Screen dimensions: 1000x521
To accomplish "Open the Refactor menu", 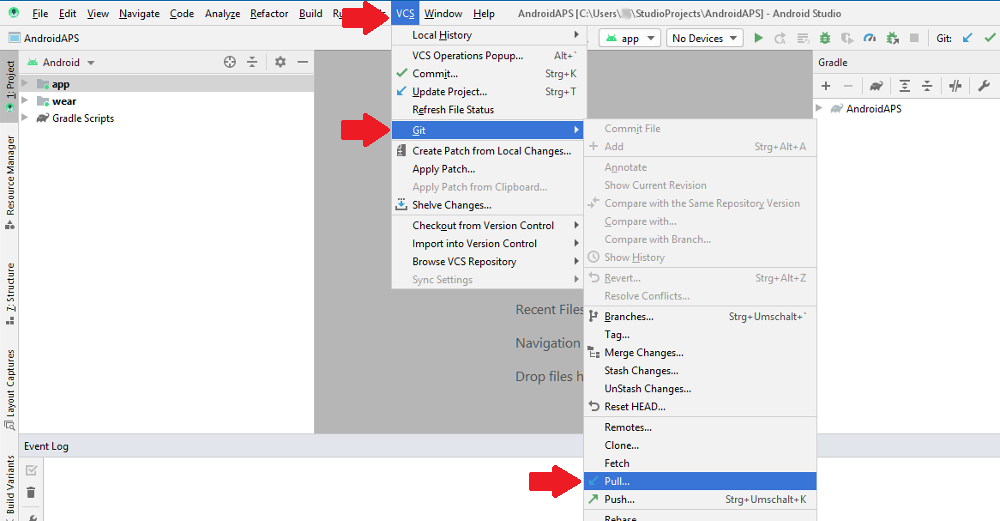I will [x=269, y=13].
